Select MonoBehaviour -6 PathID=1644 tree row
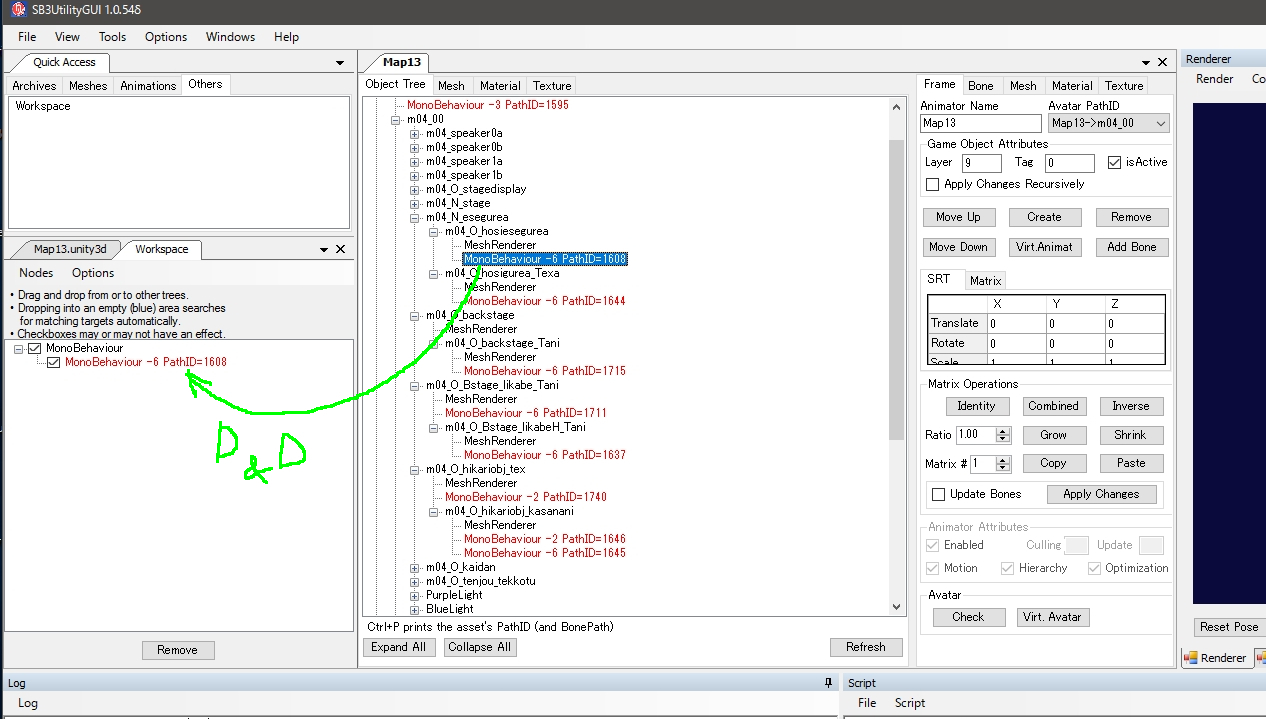This screenshot has width=1266, height=719. pos(545,301)
